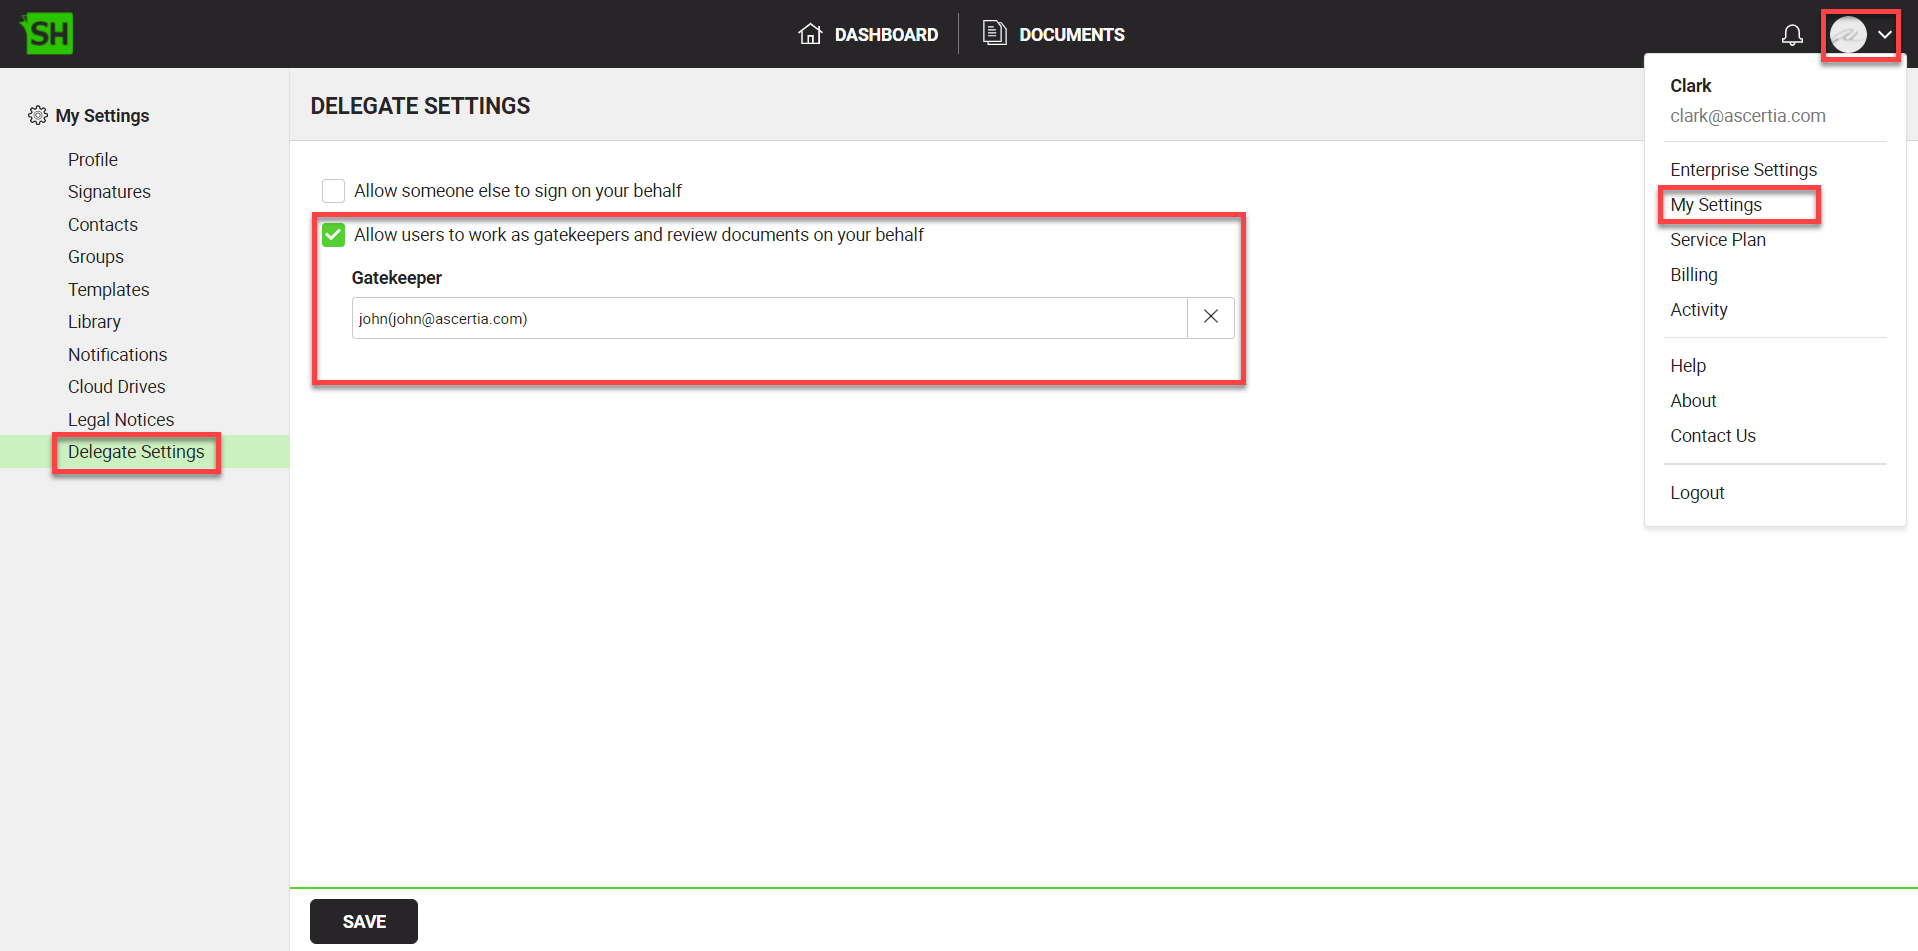Open Profile settings in sidebar
This screenshot has width=1918, height=951.
point(93,160)
